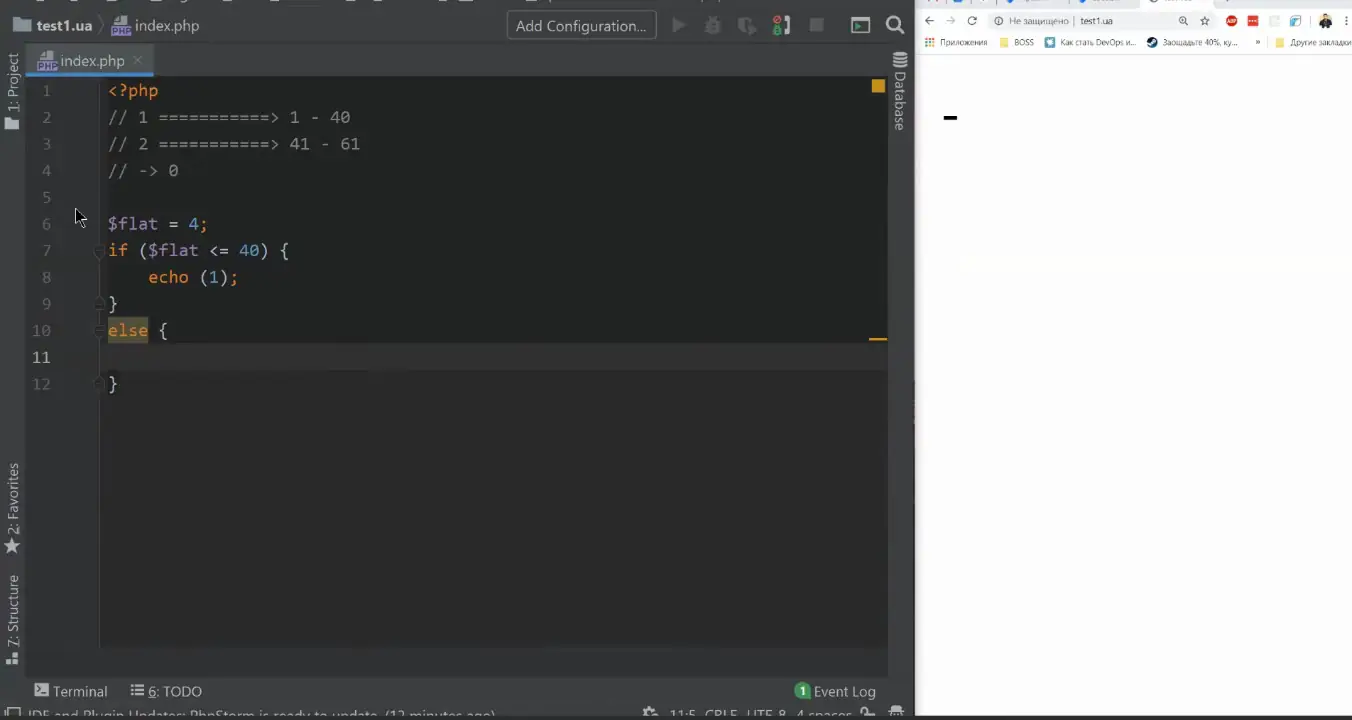Open the Приложения apps bookmark

[956, 43]
